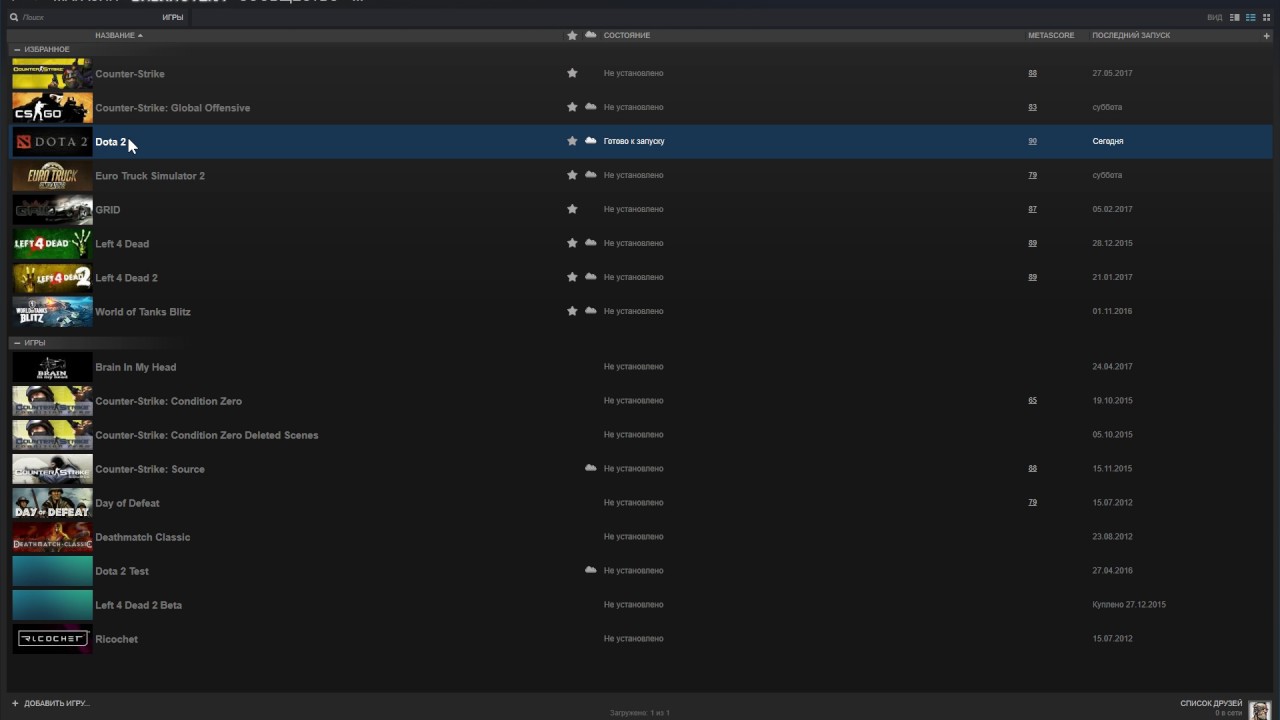Click Metascore 88 for Counter-Strike: Source

pyautogui.click(x=1032, y=468)
